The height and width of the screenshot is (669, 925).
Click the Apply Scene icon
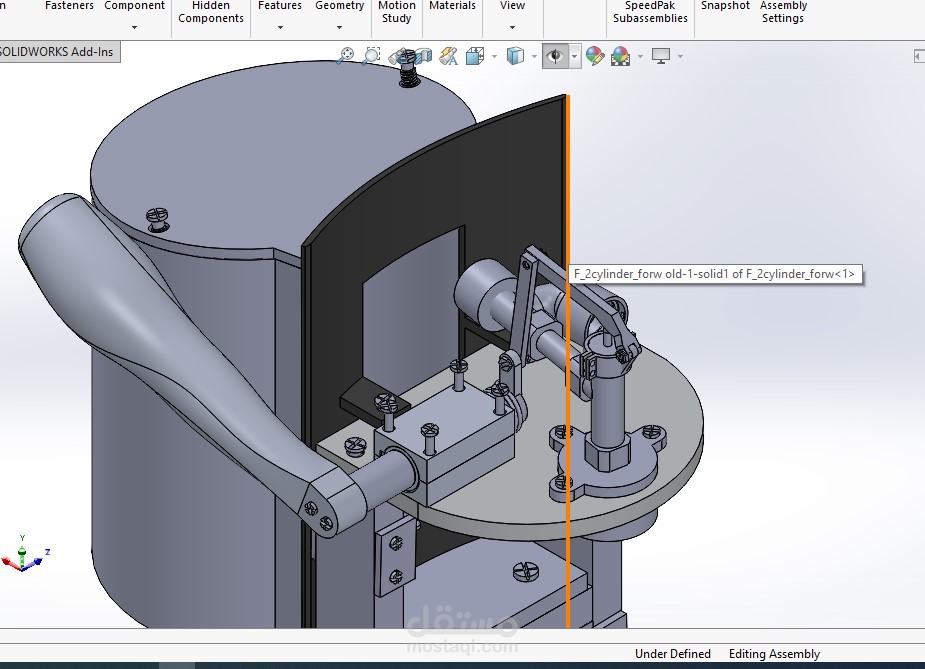pos(620,56)
